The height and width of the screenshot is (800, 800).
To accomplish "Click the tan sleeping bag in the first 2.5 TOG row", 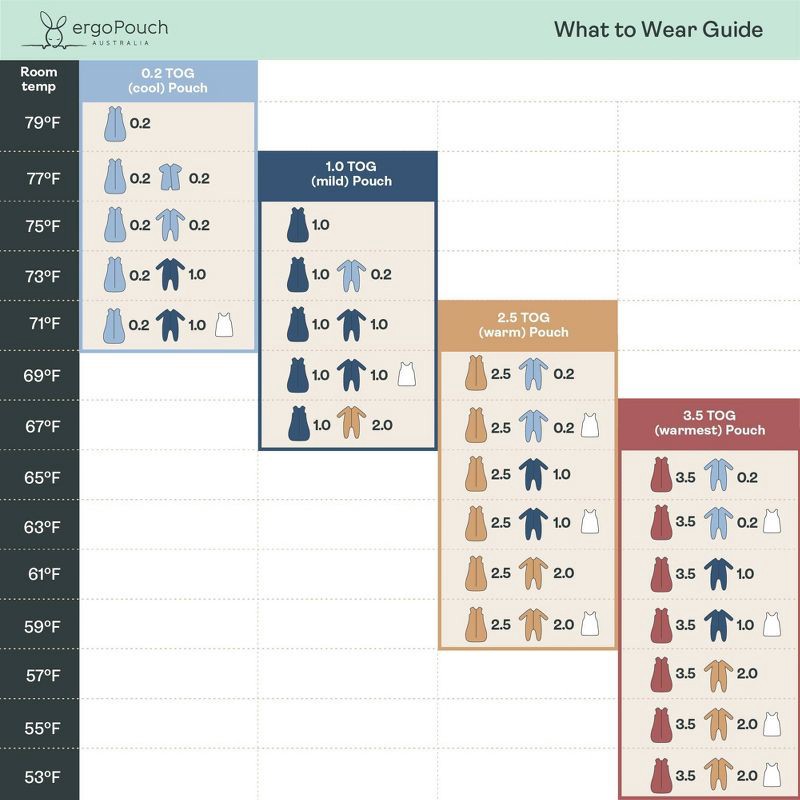I will point(475,375).
